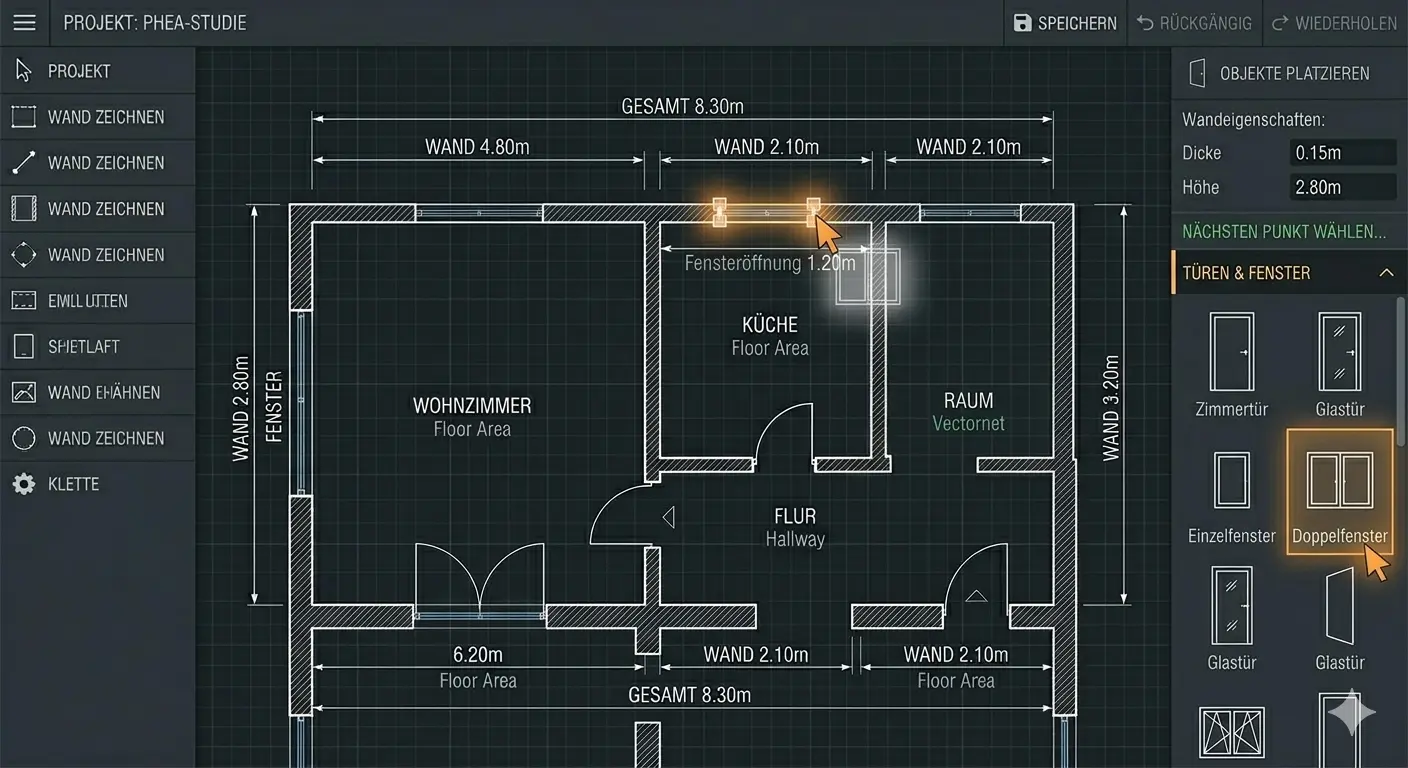Click the Höhe height input field
This screenshot has height=768, width=1408.
[x=1343, y=187]
